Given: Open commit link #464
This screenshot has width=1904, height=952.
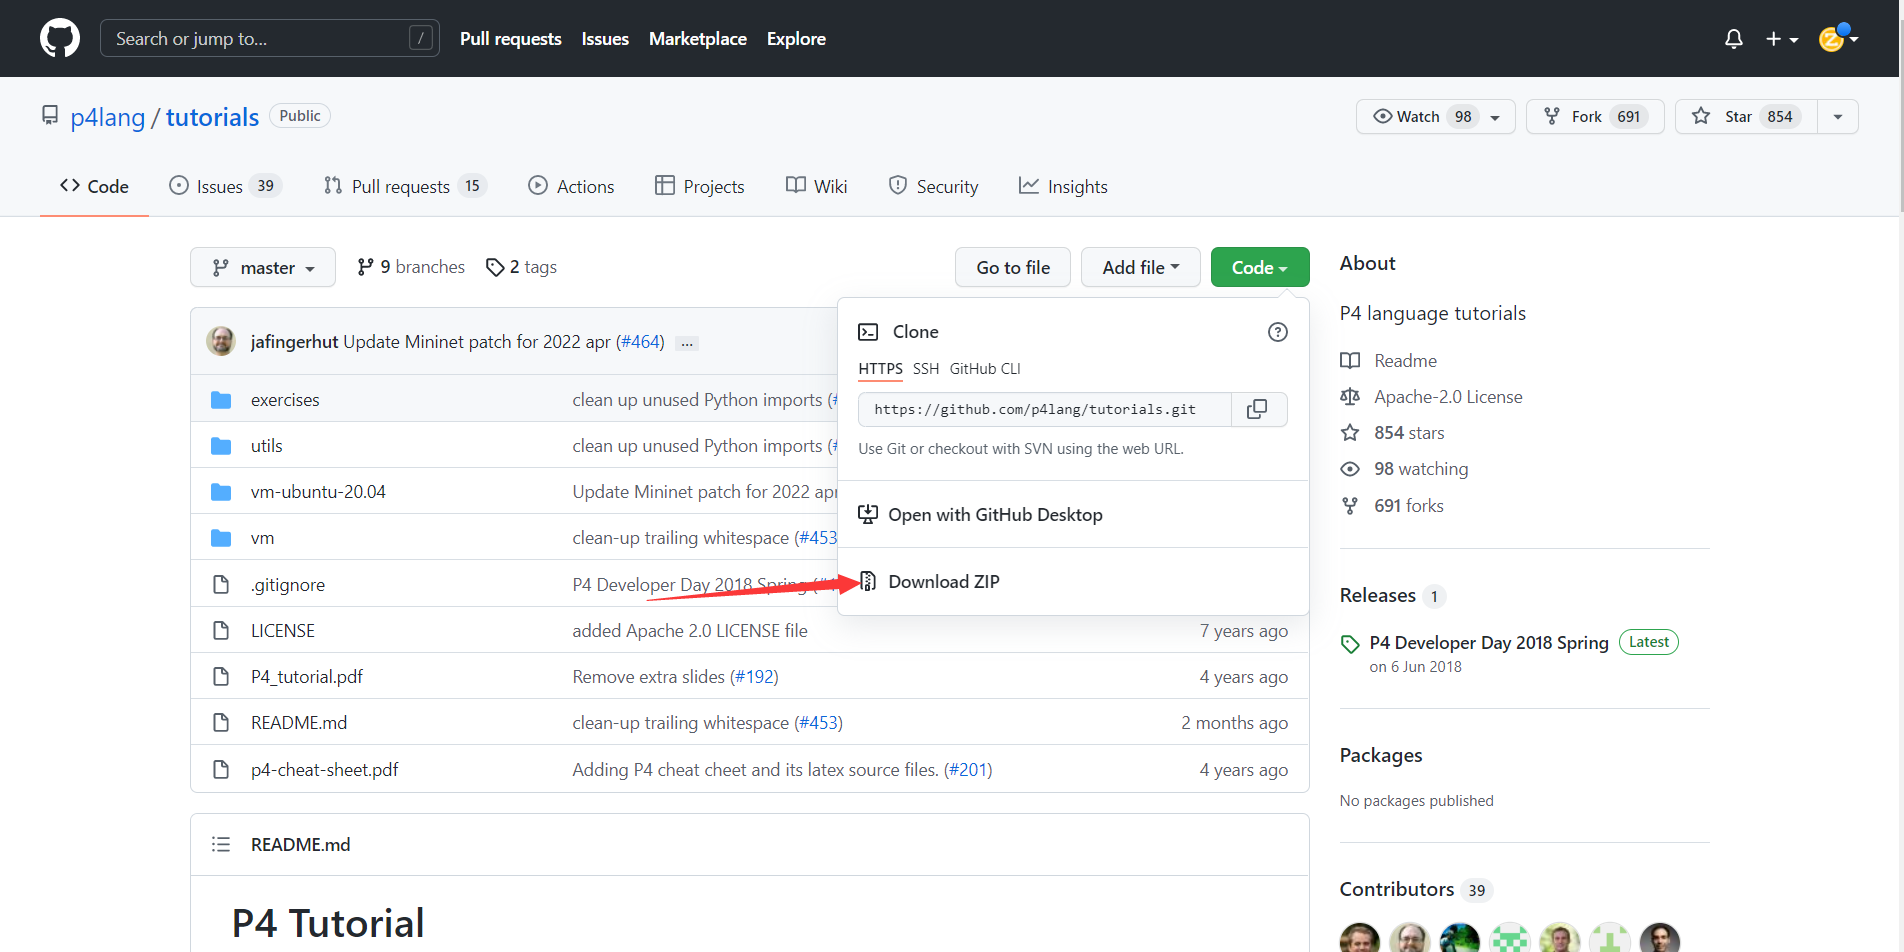Looking at the screenshot, I should click(x=640, y=342).
